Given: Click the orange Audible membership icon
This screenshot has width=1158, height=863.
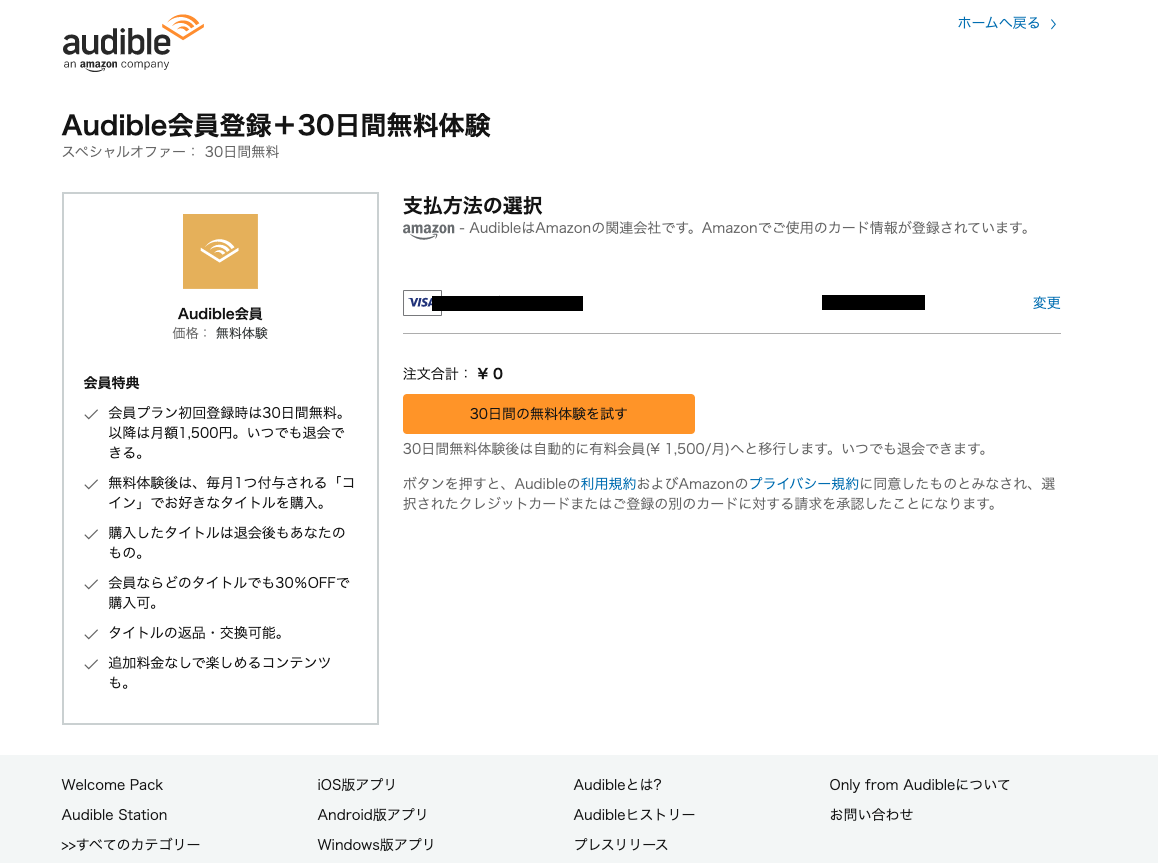Looking at the screenshot, I should (x=220, y=251).
